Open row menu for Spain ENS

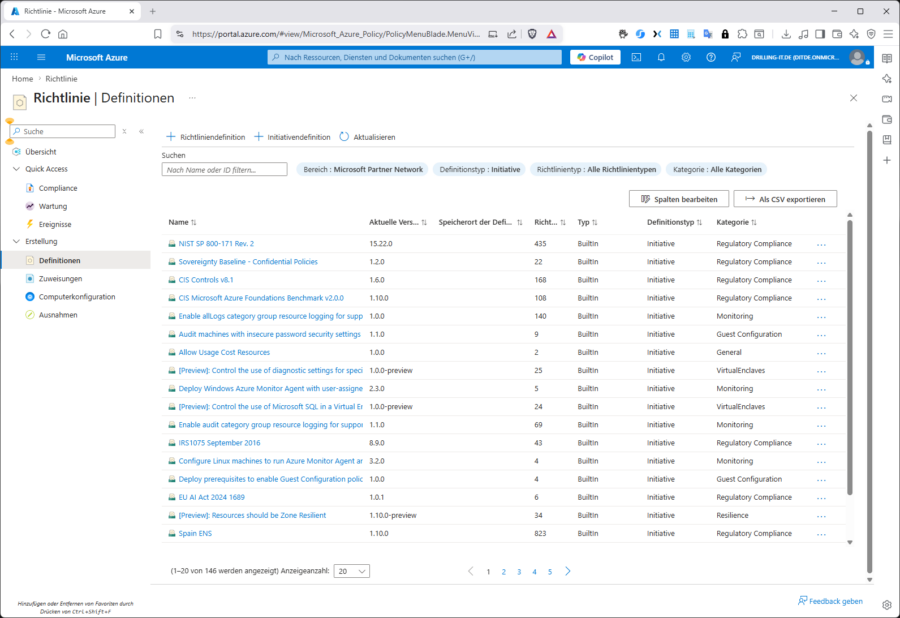pyautogui.click(x=821, y=534)
